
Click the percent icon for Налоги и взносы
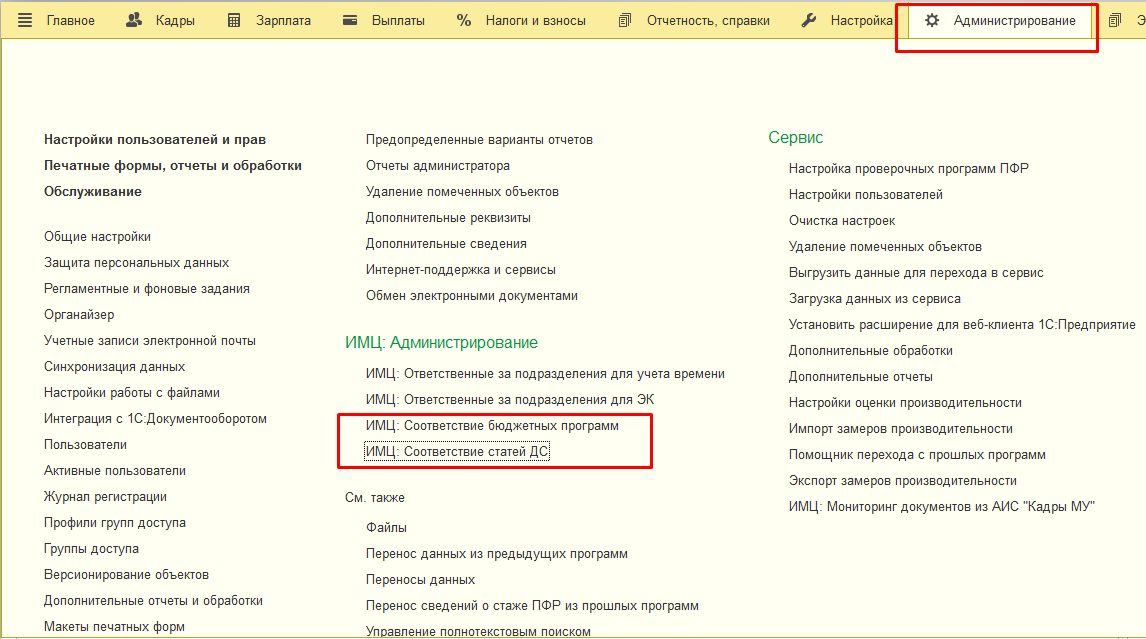[x=464, y=20]
